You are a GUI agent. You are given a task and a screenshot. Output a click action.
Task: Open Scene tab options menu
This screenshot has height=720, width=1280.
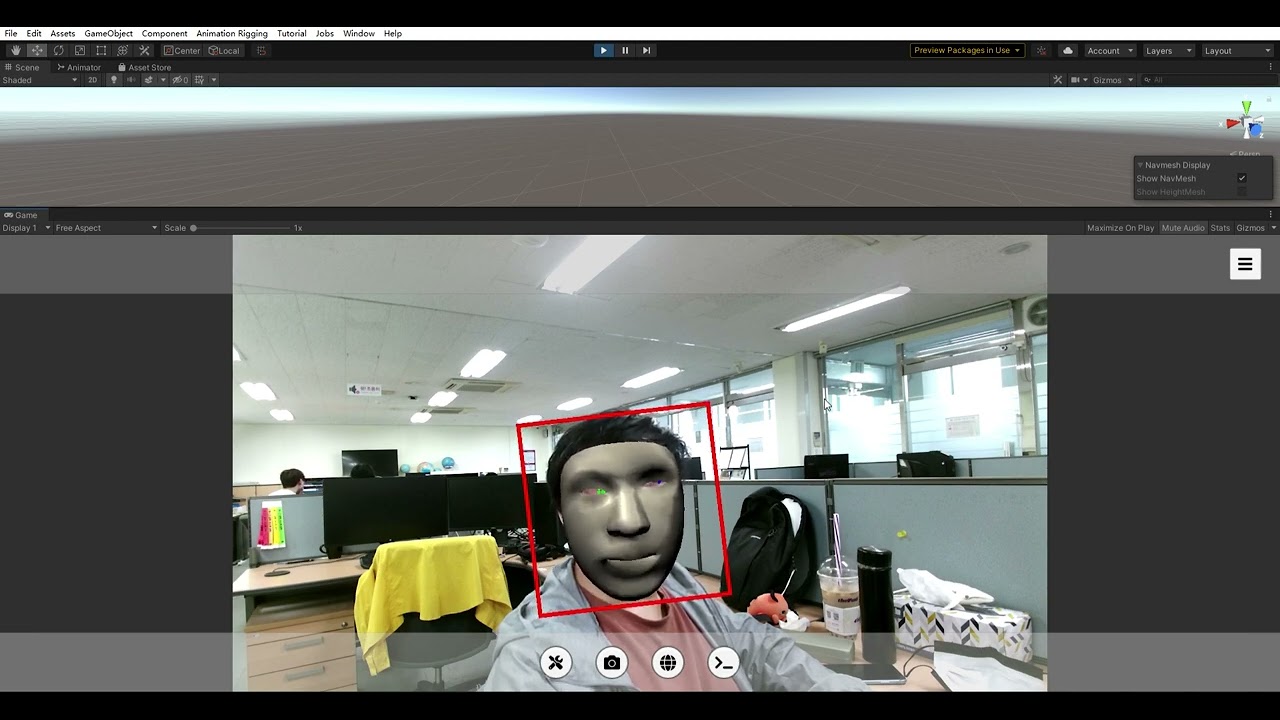point(1271,67)
